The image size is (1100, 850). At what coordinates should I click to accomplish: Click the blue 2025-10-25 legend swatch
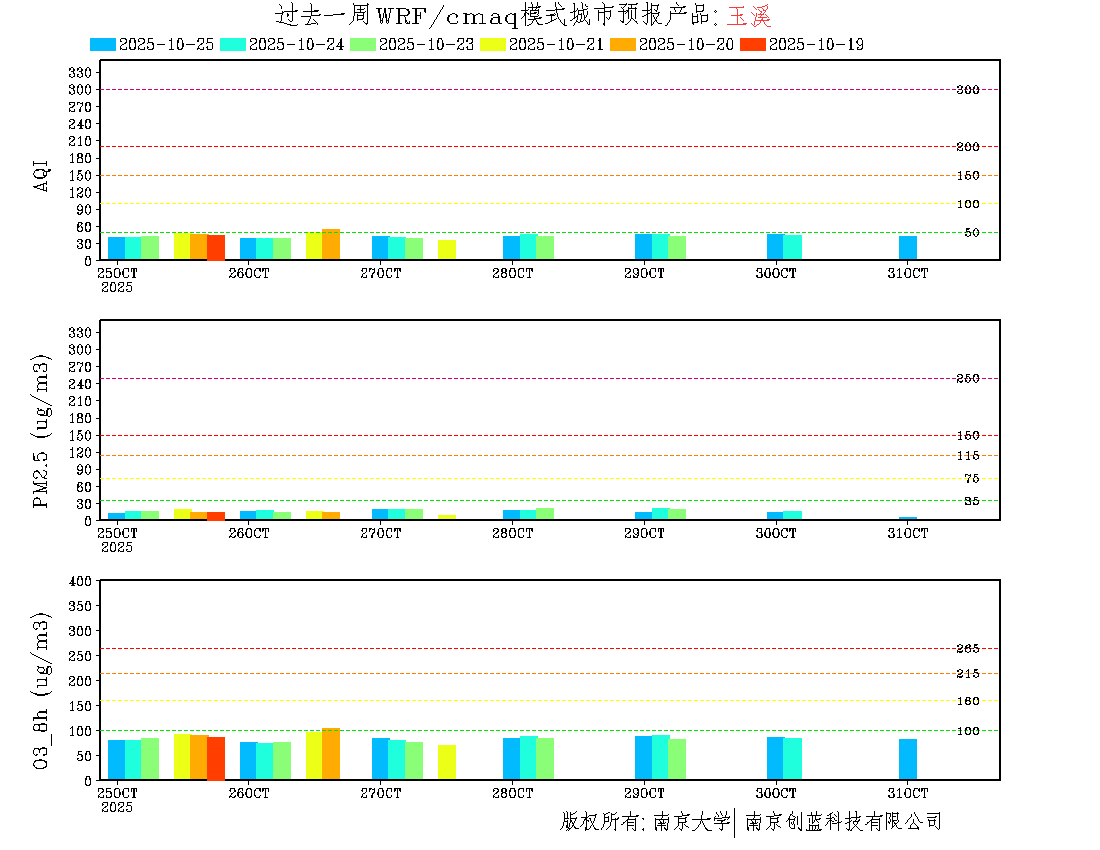[x=103, y=44]
